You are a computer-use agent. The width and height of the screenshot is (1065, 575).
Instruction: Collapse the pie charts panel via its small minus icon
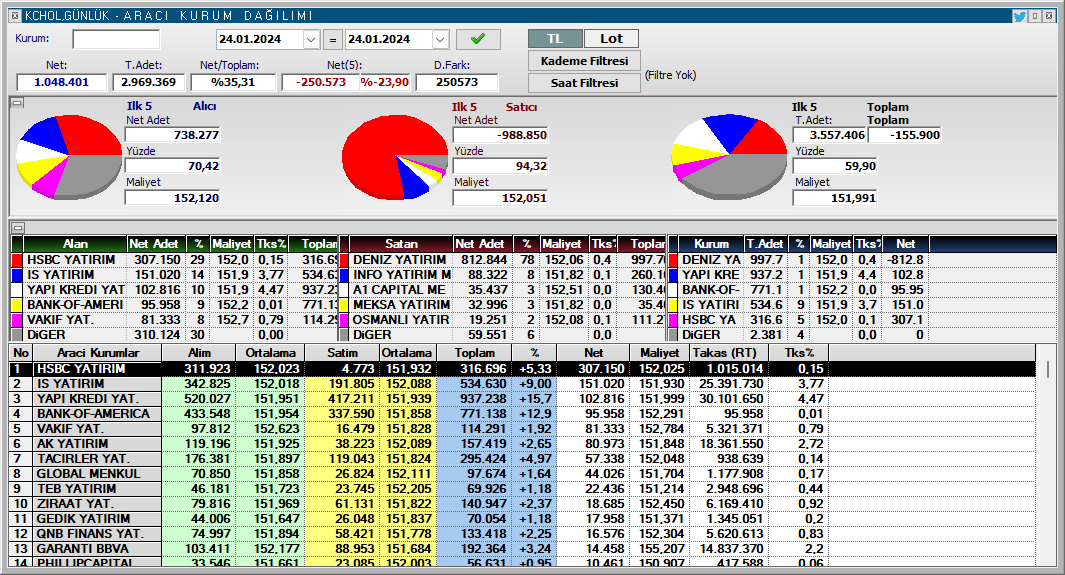tap(18, 103)
